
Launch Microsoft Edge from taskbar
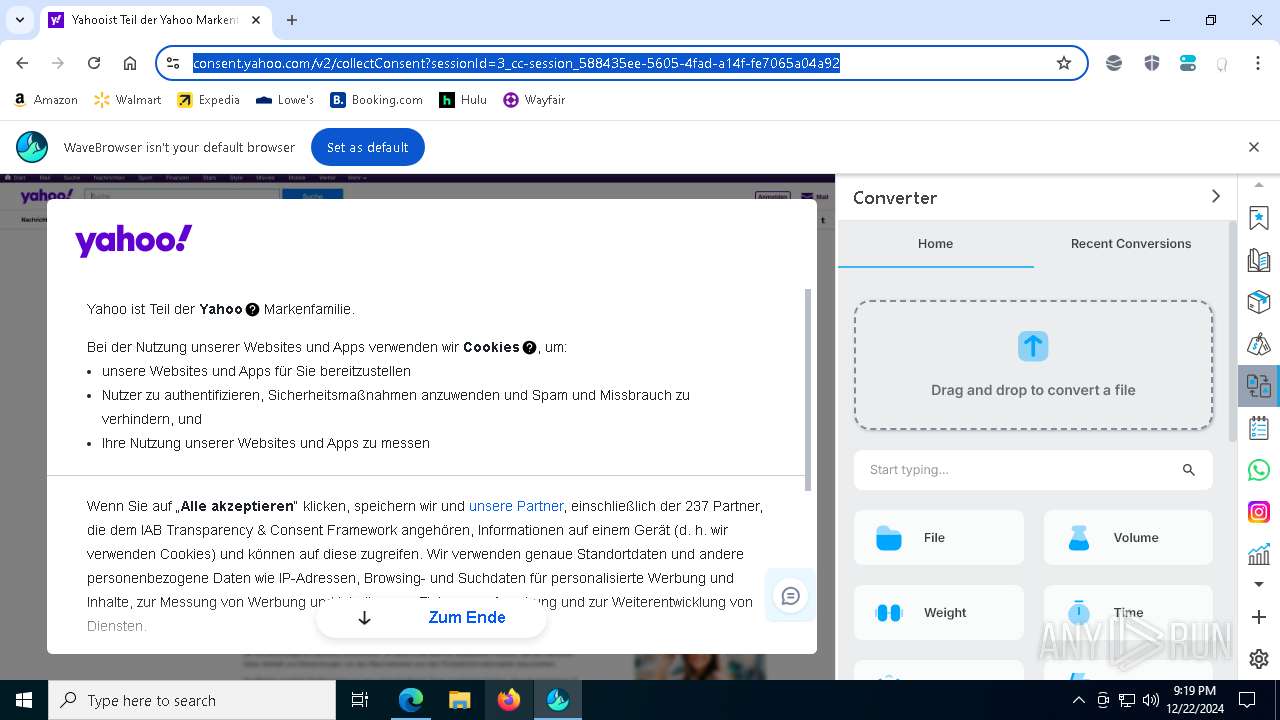pos(410,700)
